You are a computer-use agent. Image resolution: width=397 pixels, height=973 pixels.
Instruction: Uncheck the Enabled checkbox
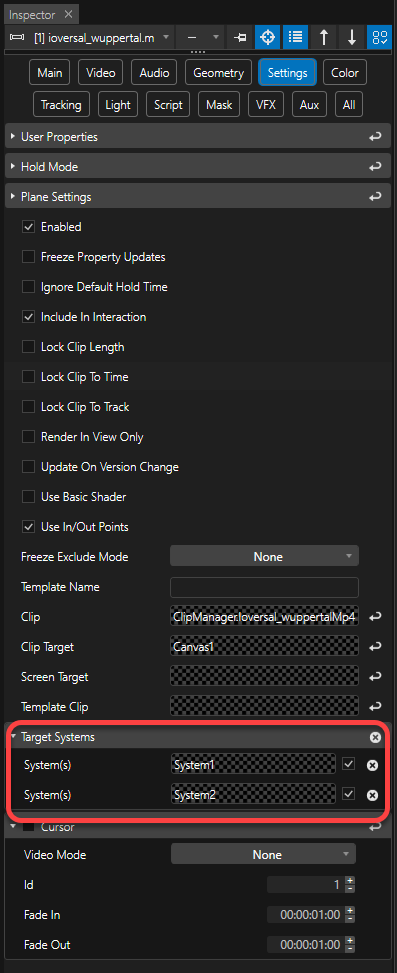click(29, 226)
